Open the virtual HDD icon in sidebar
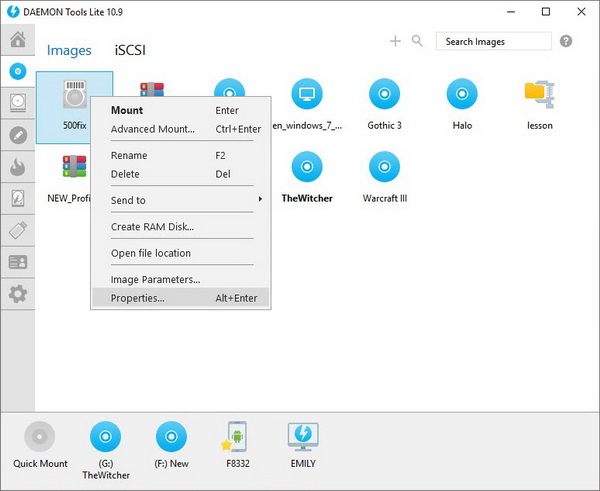This screenshot has height=491, width=600. coord(18,198)
